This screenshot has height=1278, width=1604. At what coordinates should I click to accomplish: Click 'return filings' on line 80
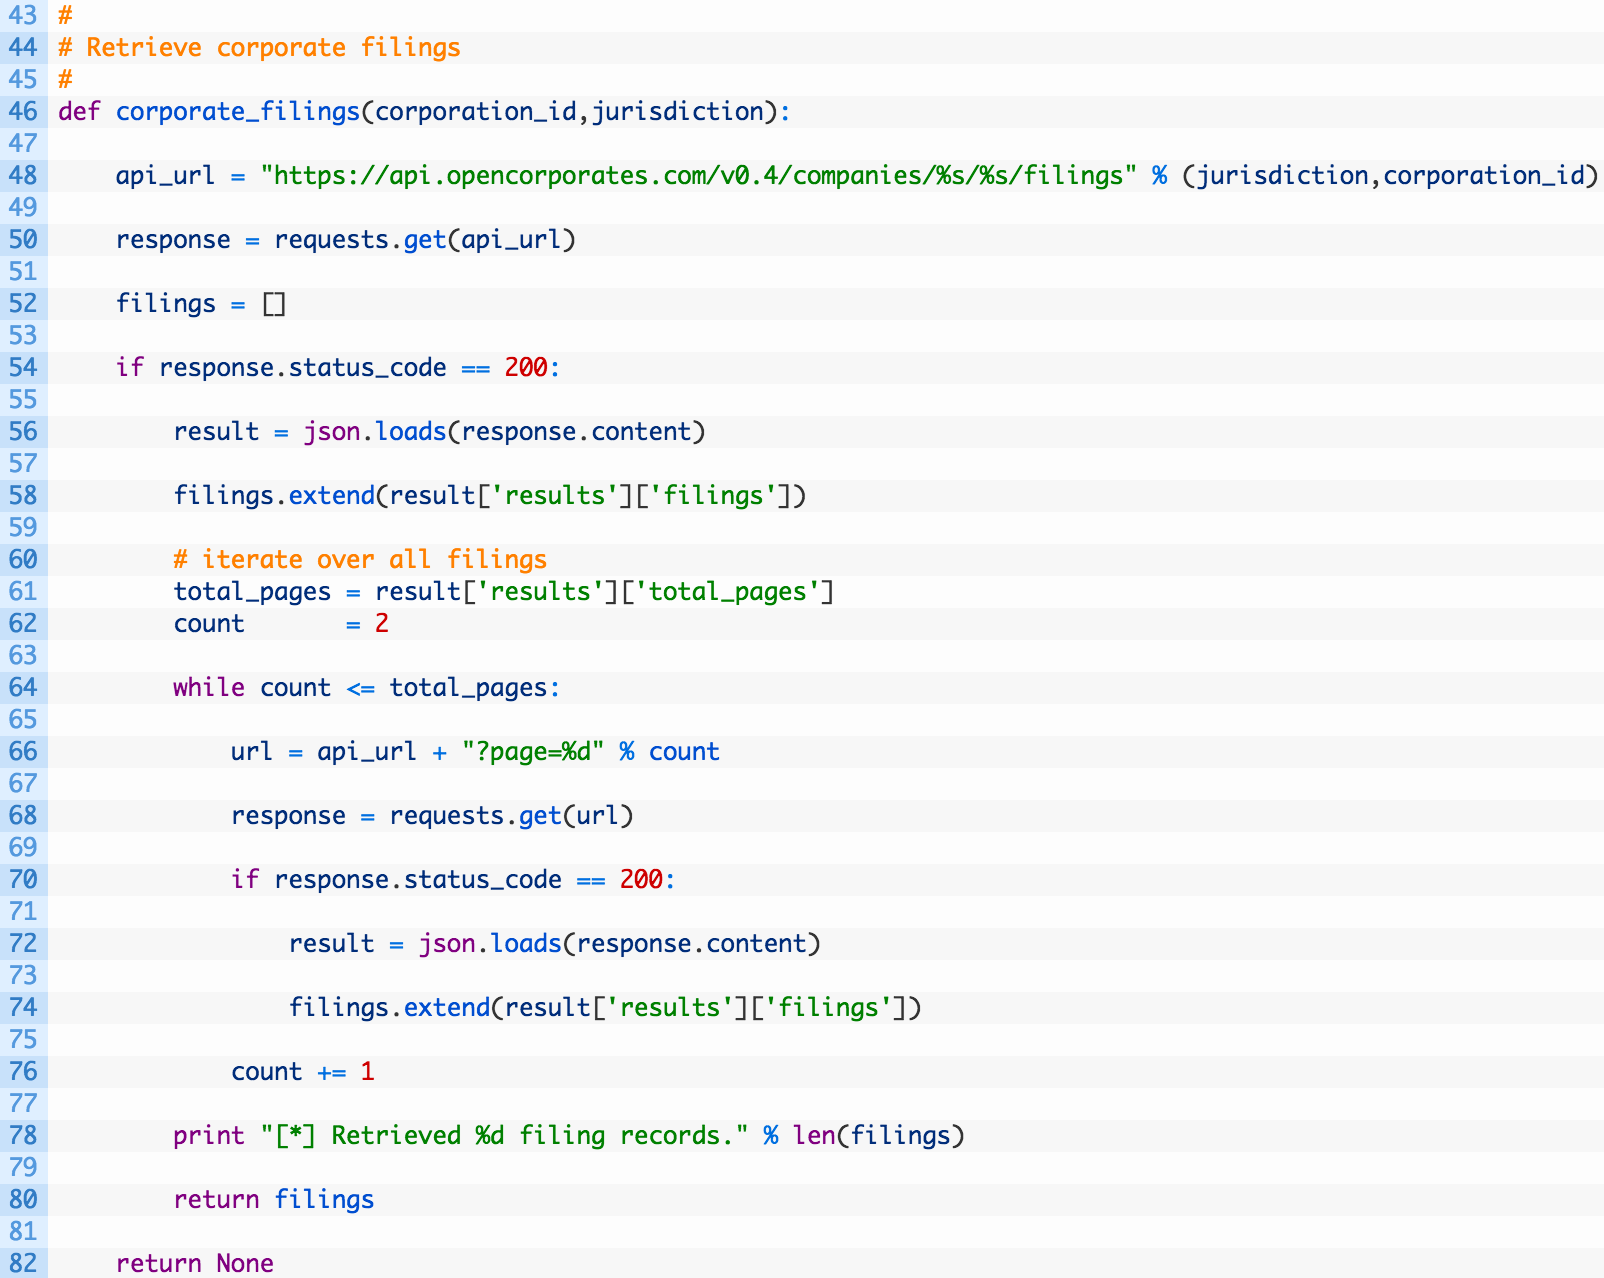274,1199
